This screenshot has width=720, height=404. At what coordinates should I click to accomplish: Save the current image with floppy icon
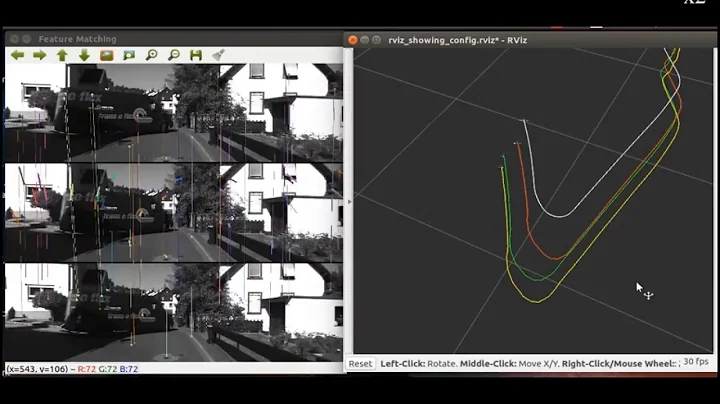pos(196,55)
